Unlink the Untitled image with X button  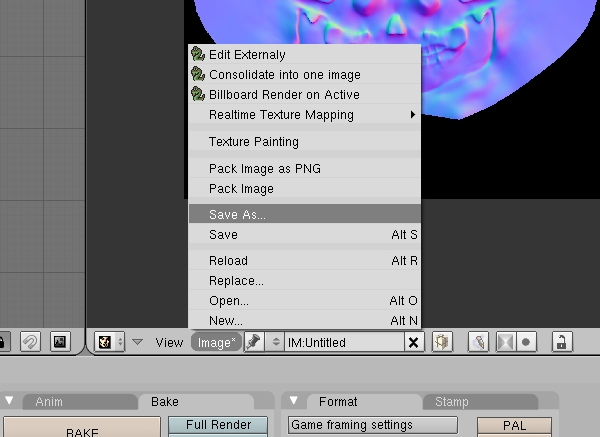tap(414, 342)
